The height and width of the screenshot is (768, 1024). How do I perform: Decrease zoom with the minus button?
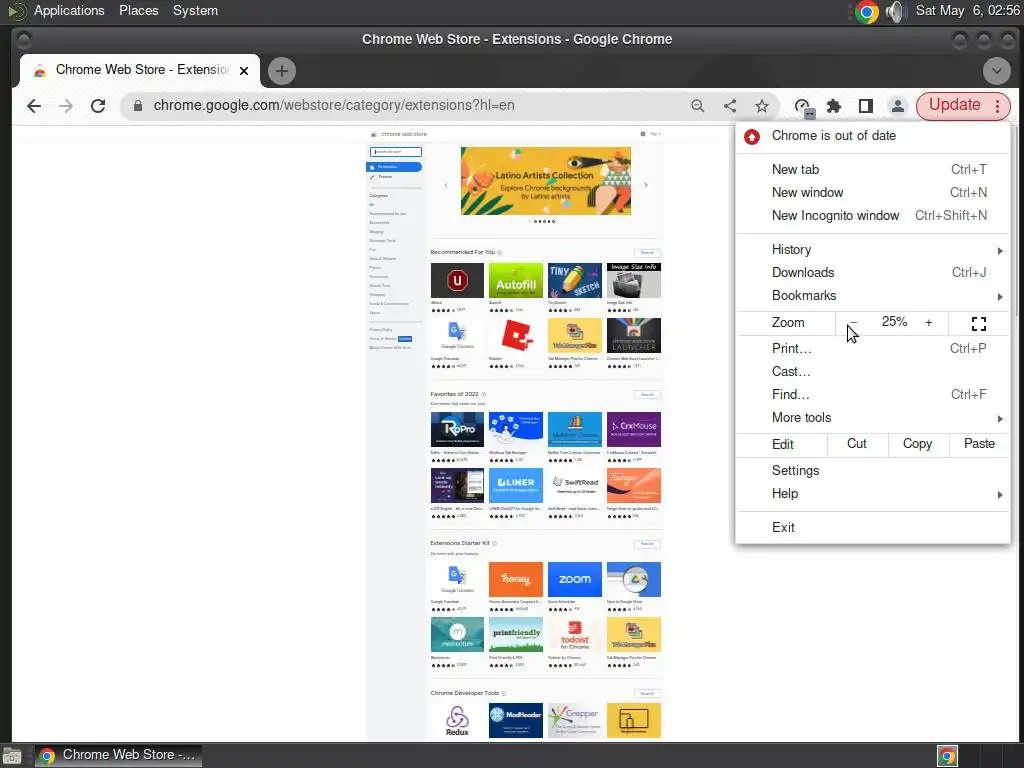(x=853, y=323)
